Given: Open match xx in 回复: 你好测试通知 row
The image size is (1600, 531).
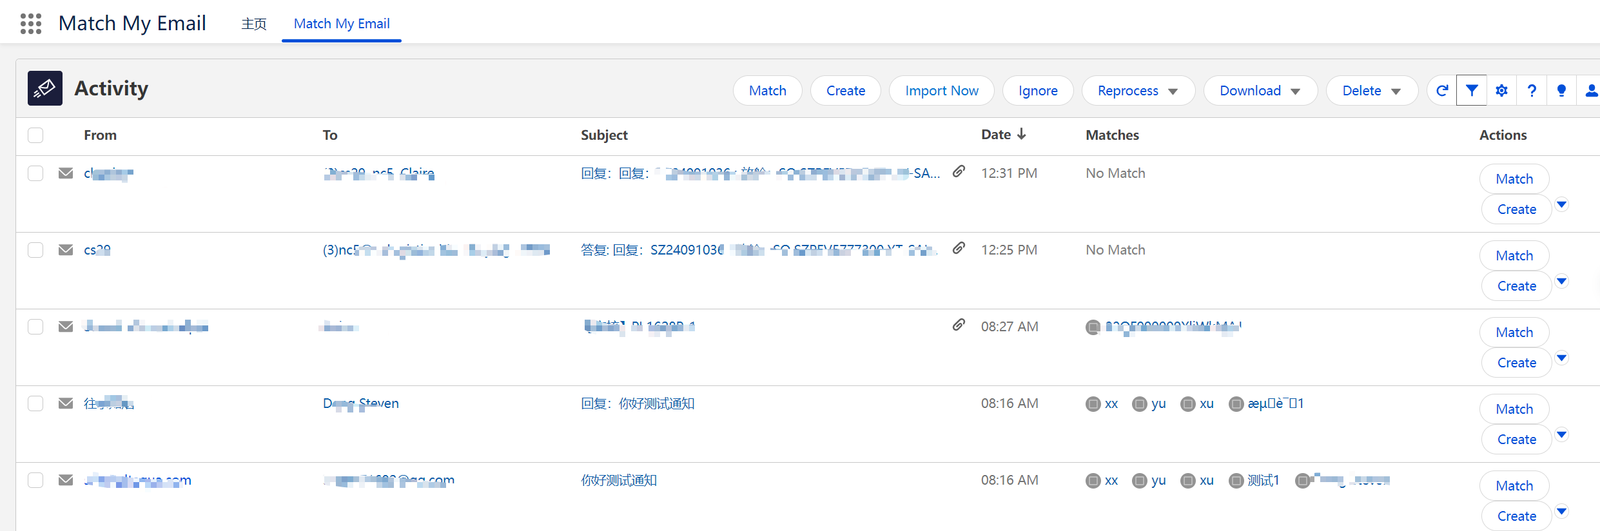Looking at the screenshot, I should [x=1111, y=404].
